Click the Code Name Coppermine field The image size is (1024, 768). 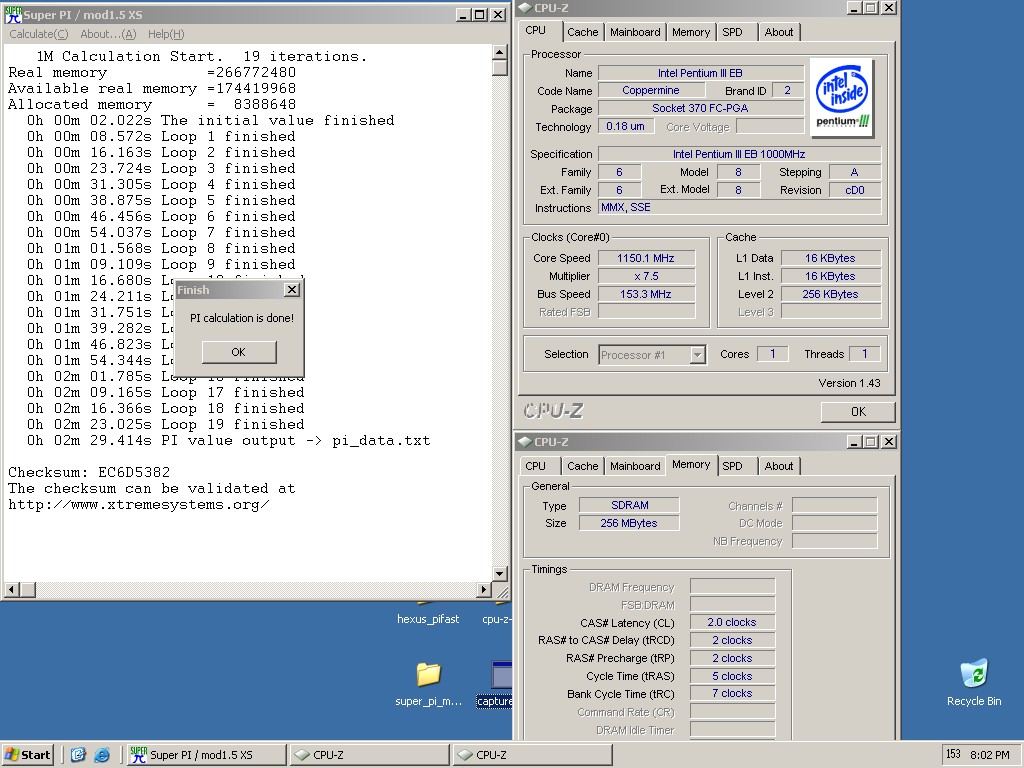[x=650, y=90]
